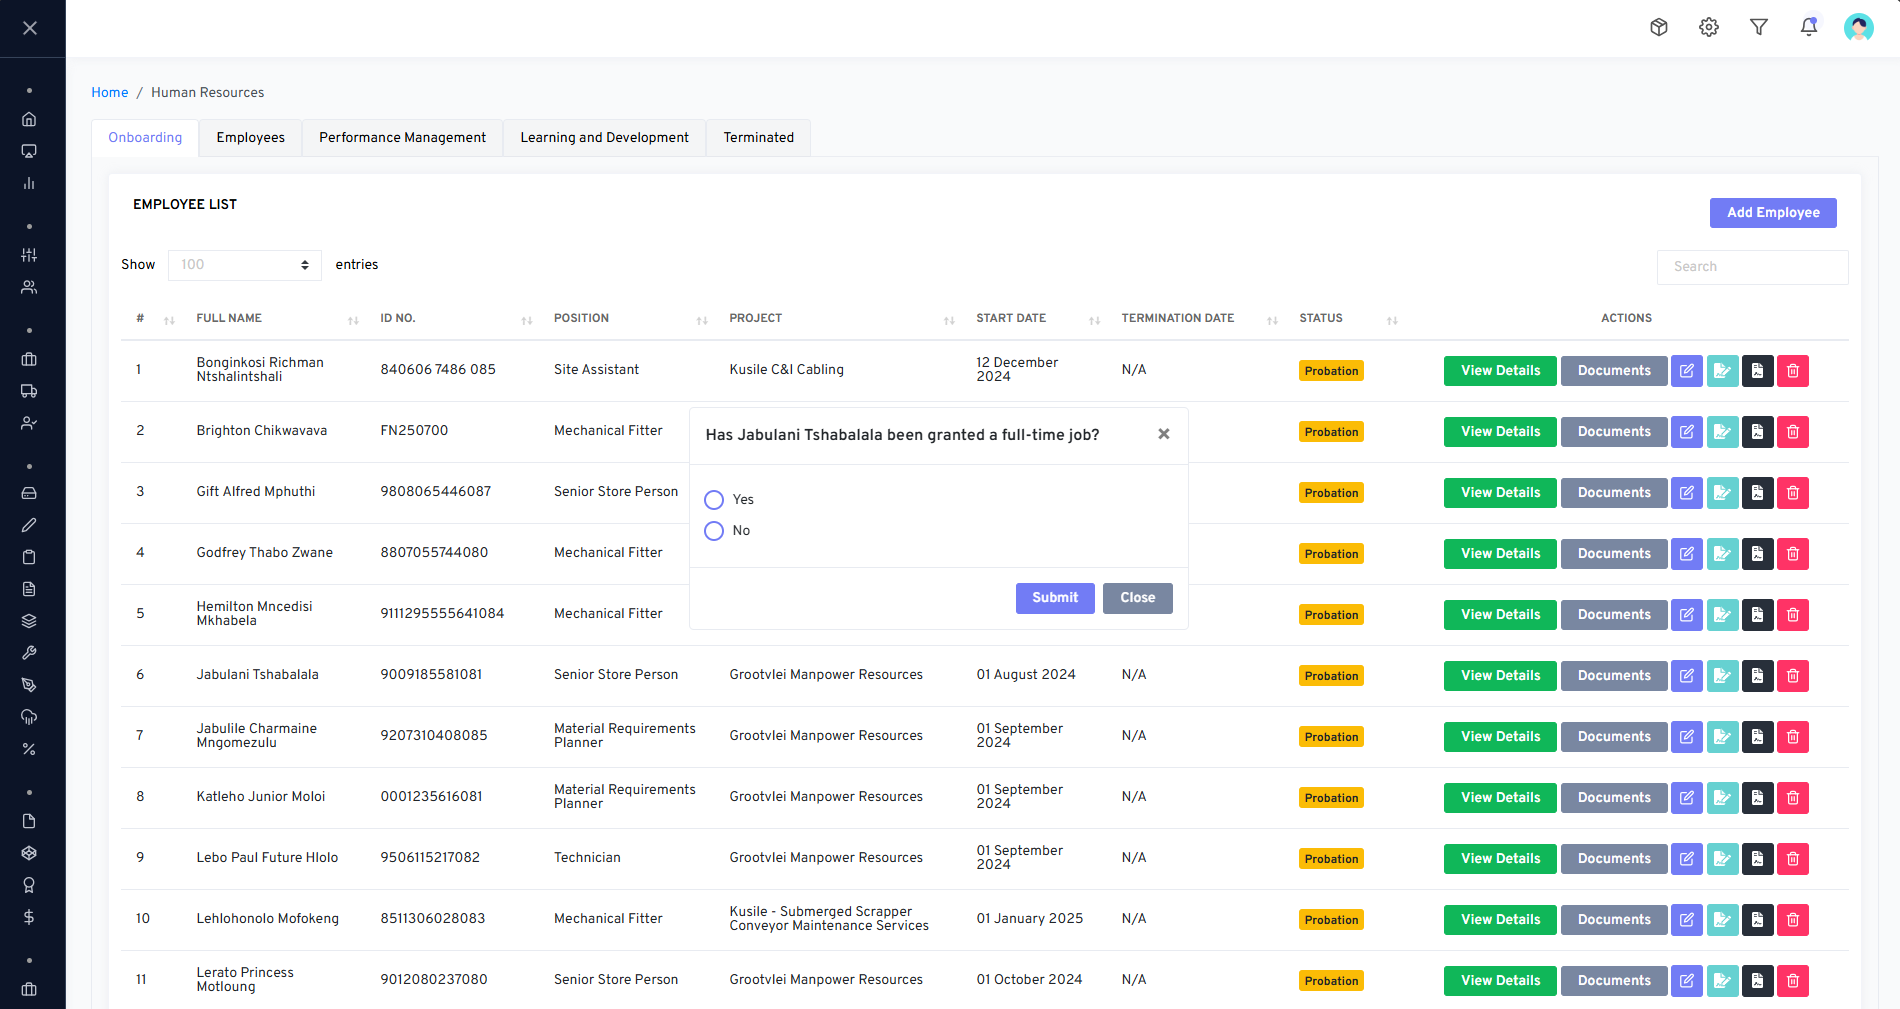Screen dimensions: 1900x1009
Task: Click the sliders icon in sidebar
Action: 29,256
